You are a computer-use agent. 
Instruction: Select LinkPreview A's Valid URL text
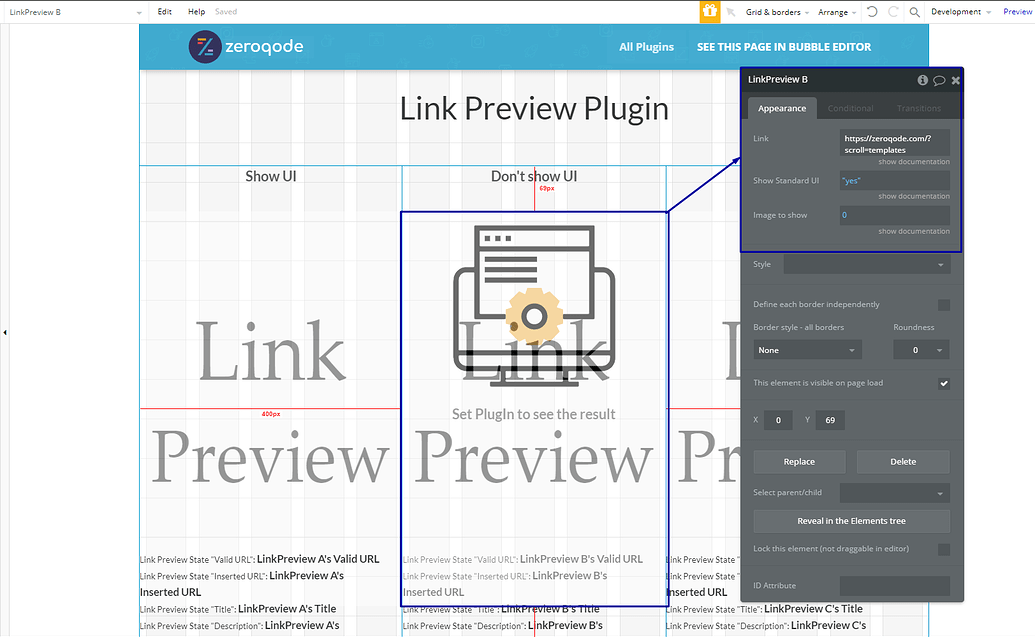(318, 558)
